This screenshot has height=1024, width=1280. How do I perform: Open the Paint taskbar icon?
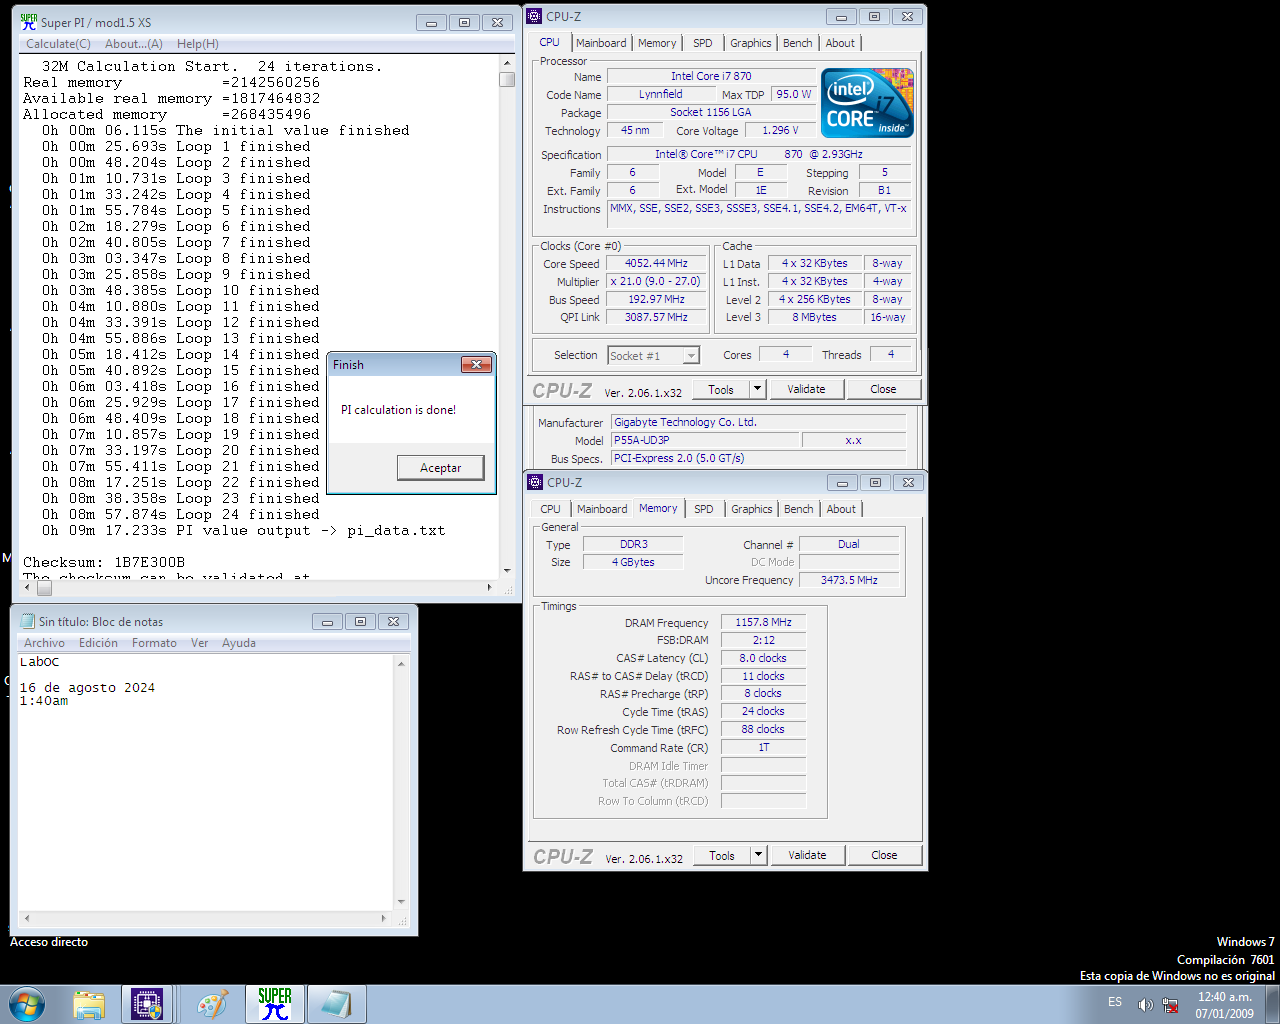click(212, 1004)
